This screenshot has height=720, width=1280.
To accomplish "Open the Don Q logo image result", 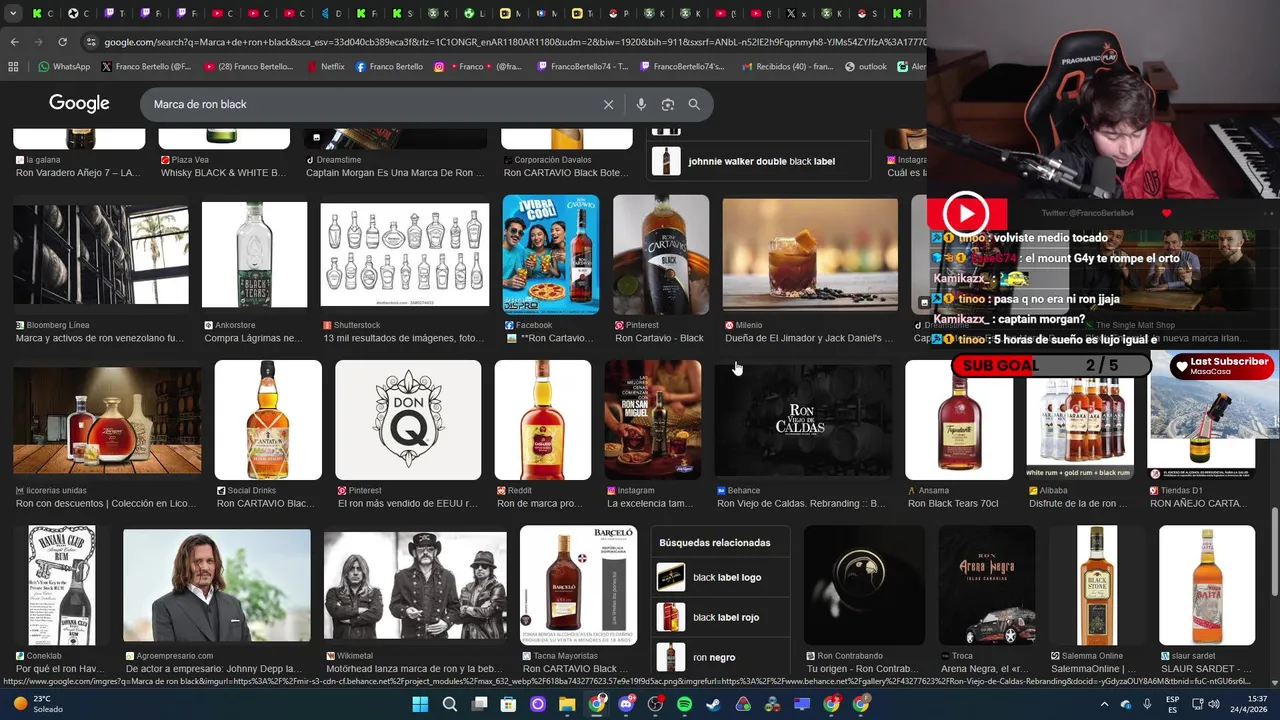I will click(x=408, y=420).
